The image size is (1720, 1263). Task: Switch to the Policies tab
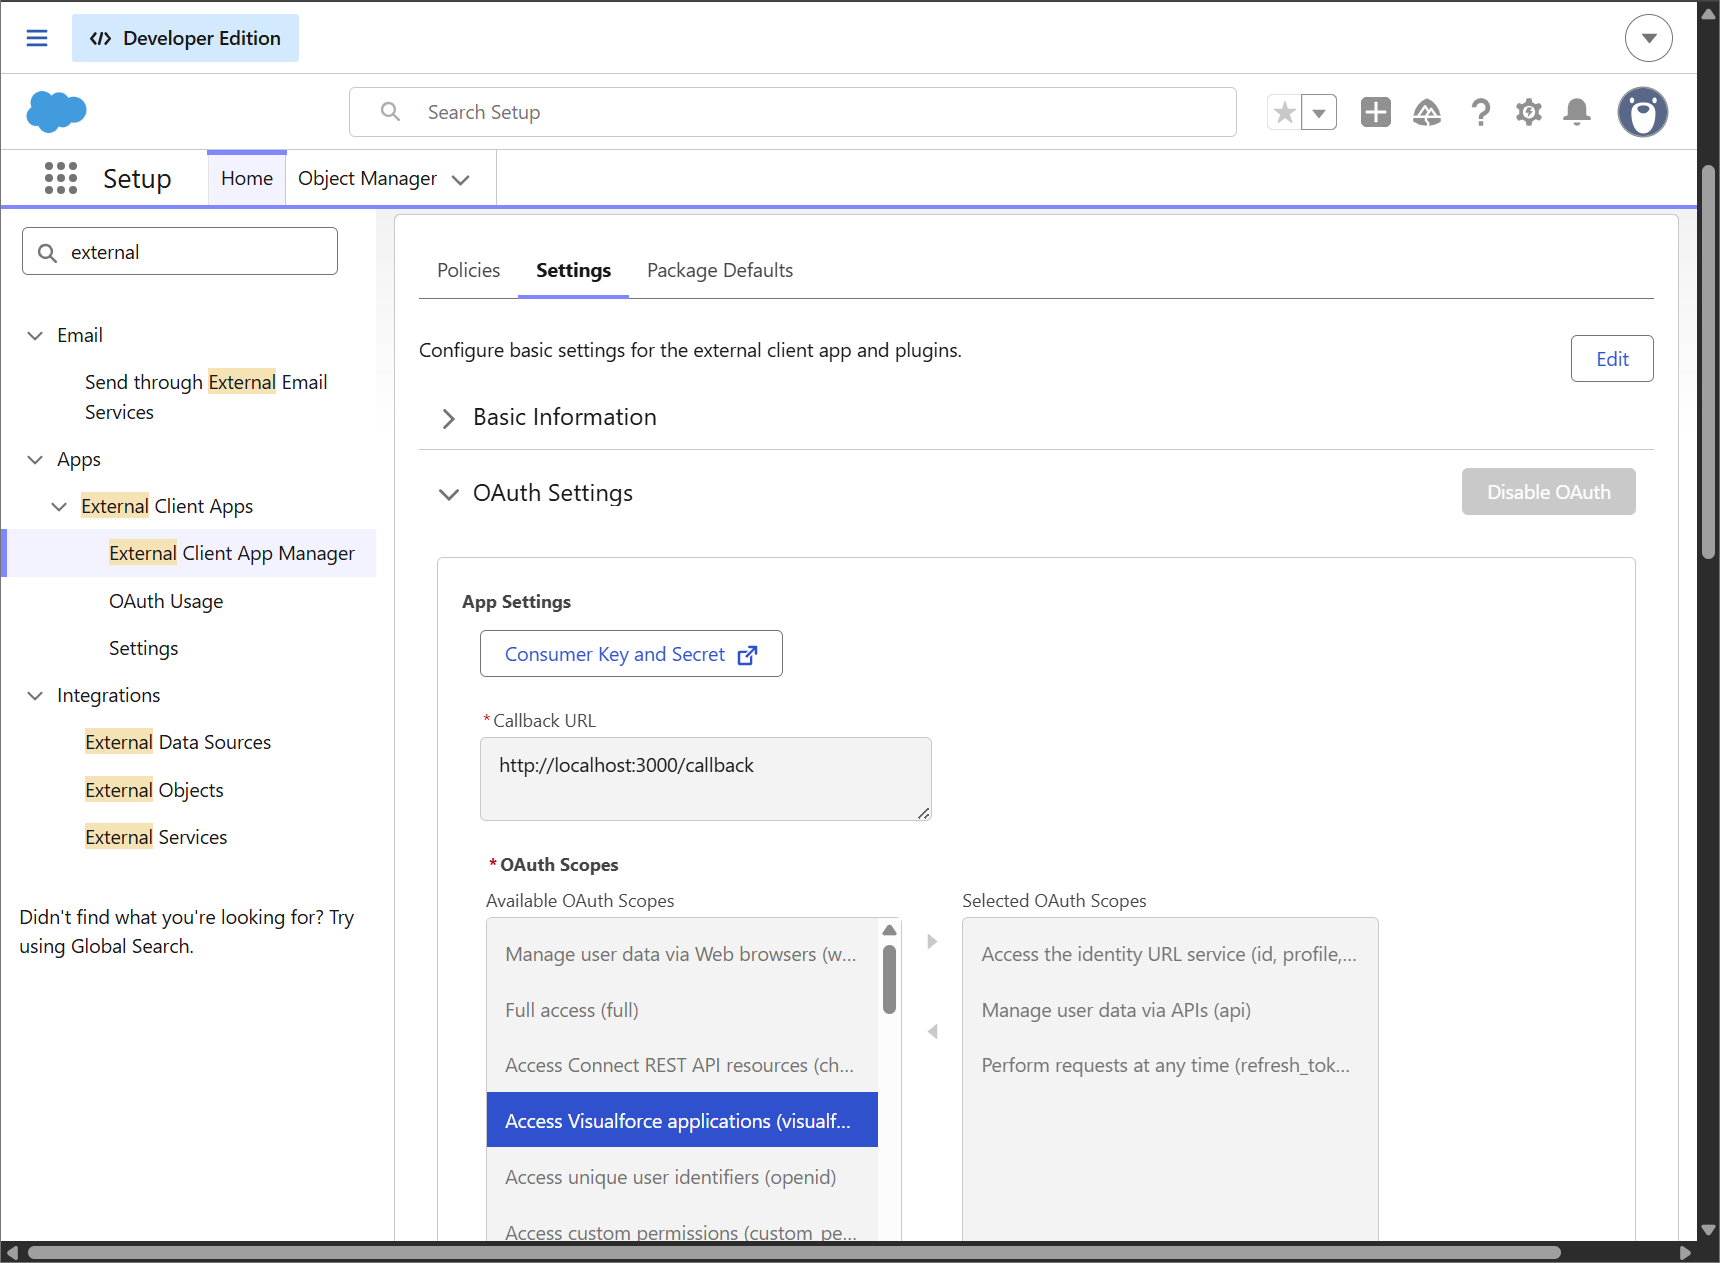coord(468,270)
